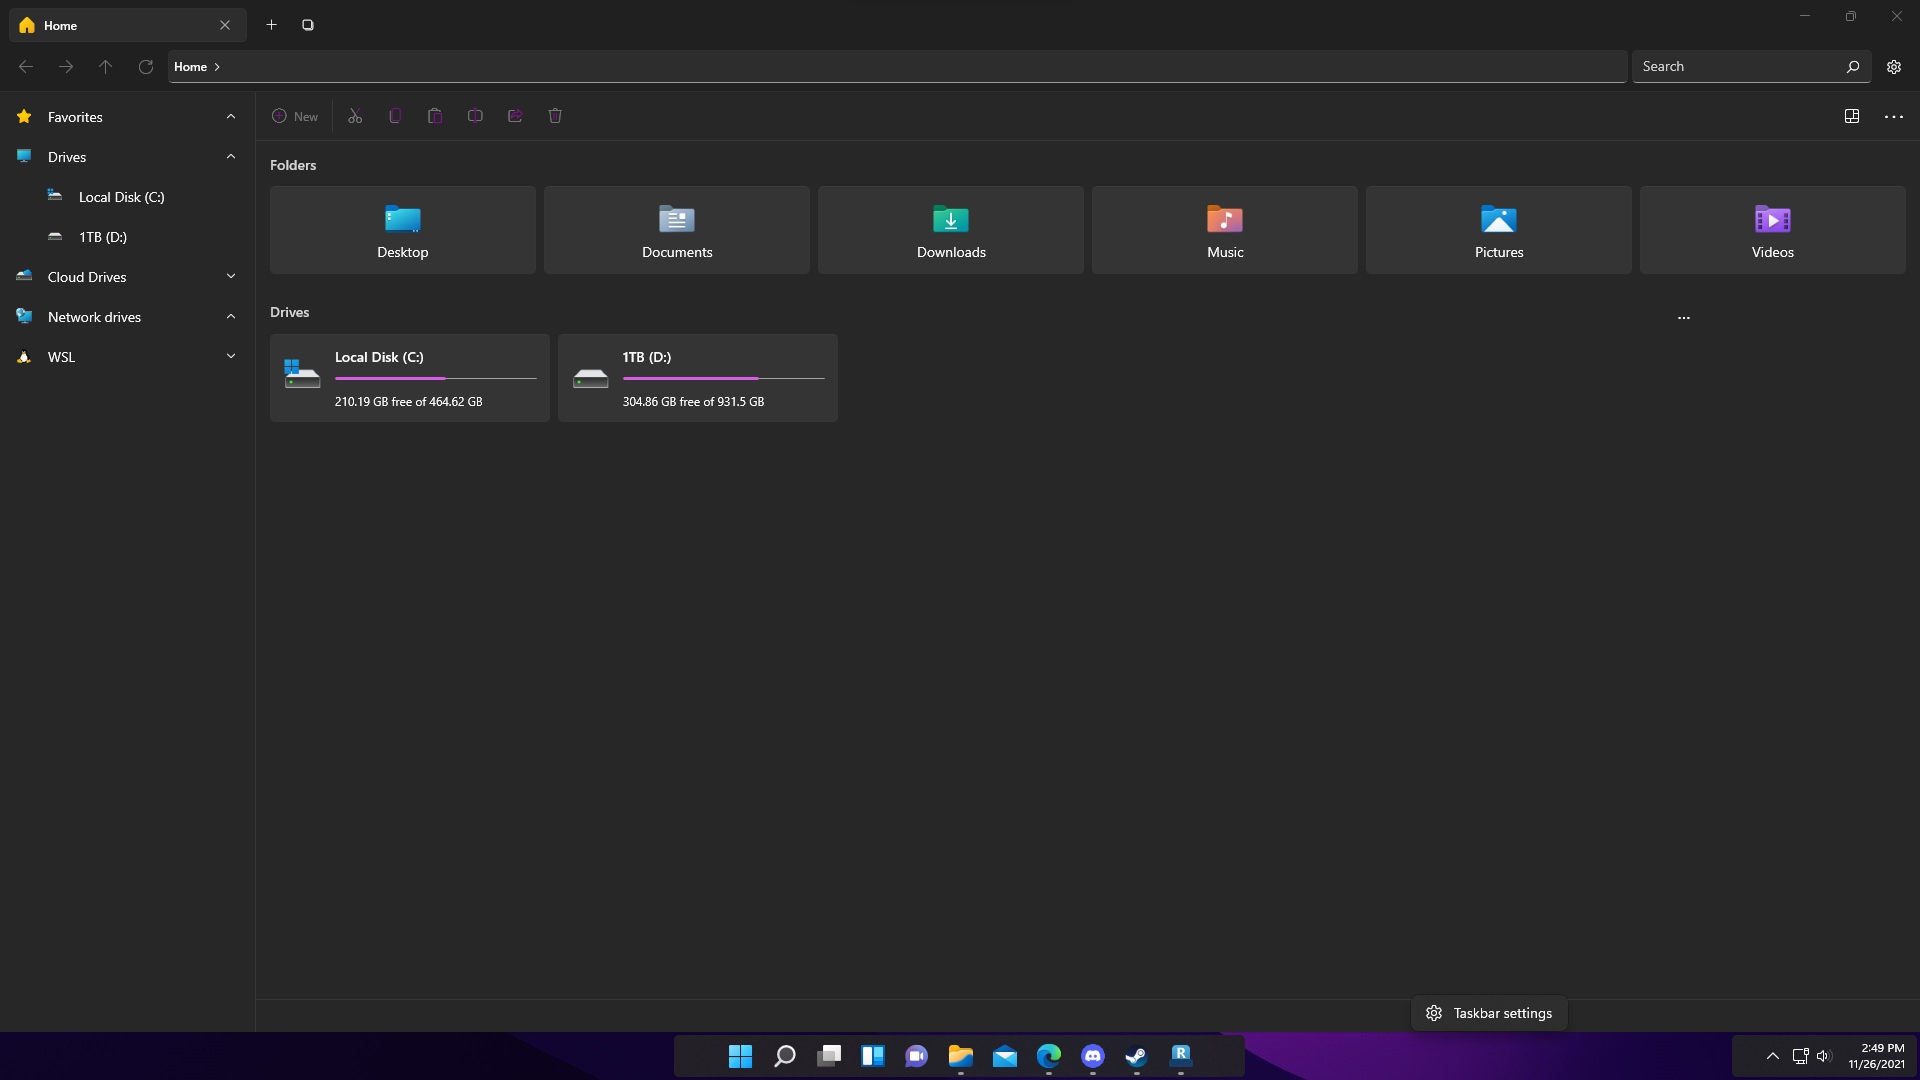Select 1TB (D:) in sidebar
The height and width of the screenshot is (1080, 1920).
103,237
